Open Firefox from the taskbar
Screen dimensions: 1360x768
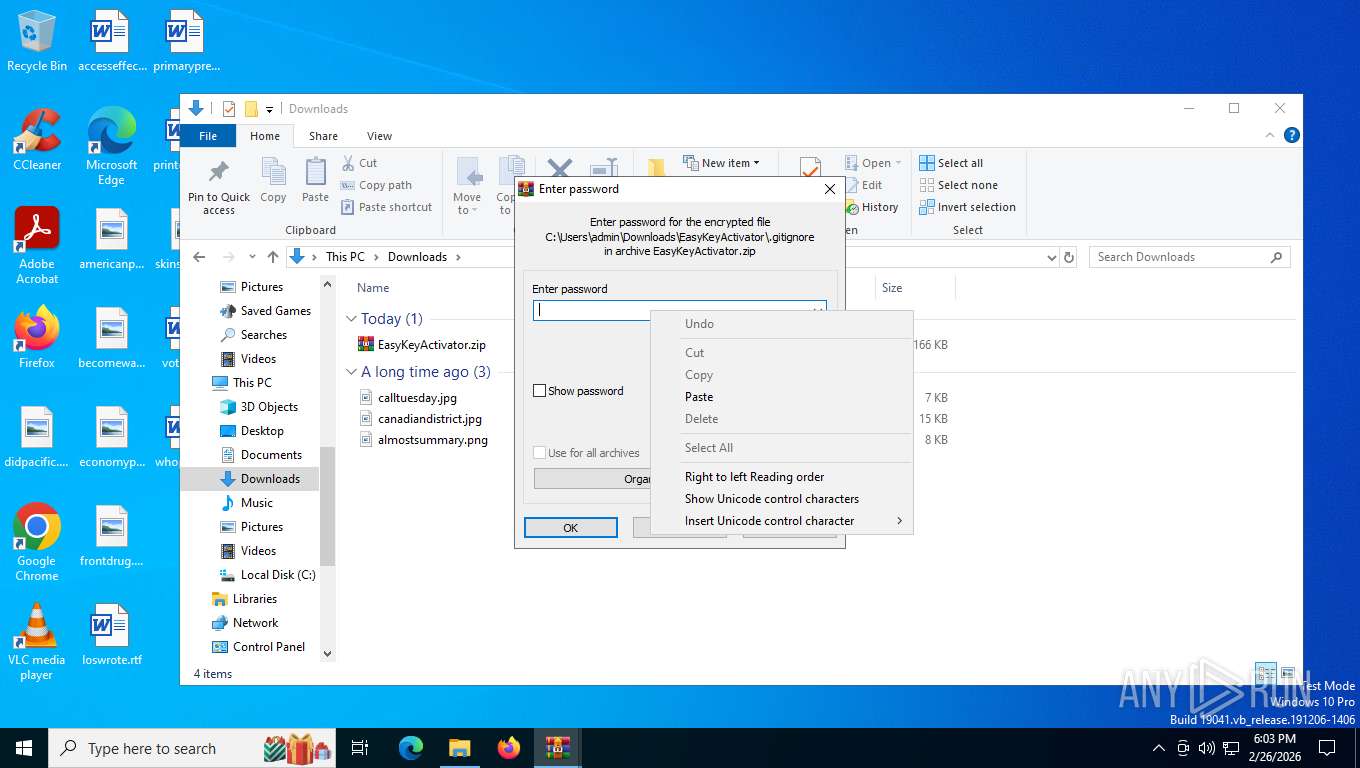tap(509, 748)
